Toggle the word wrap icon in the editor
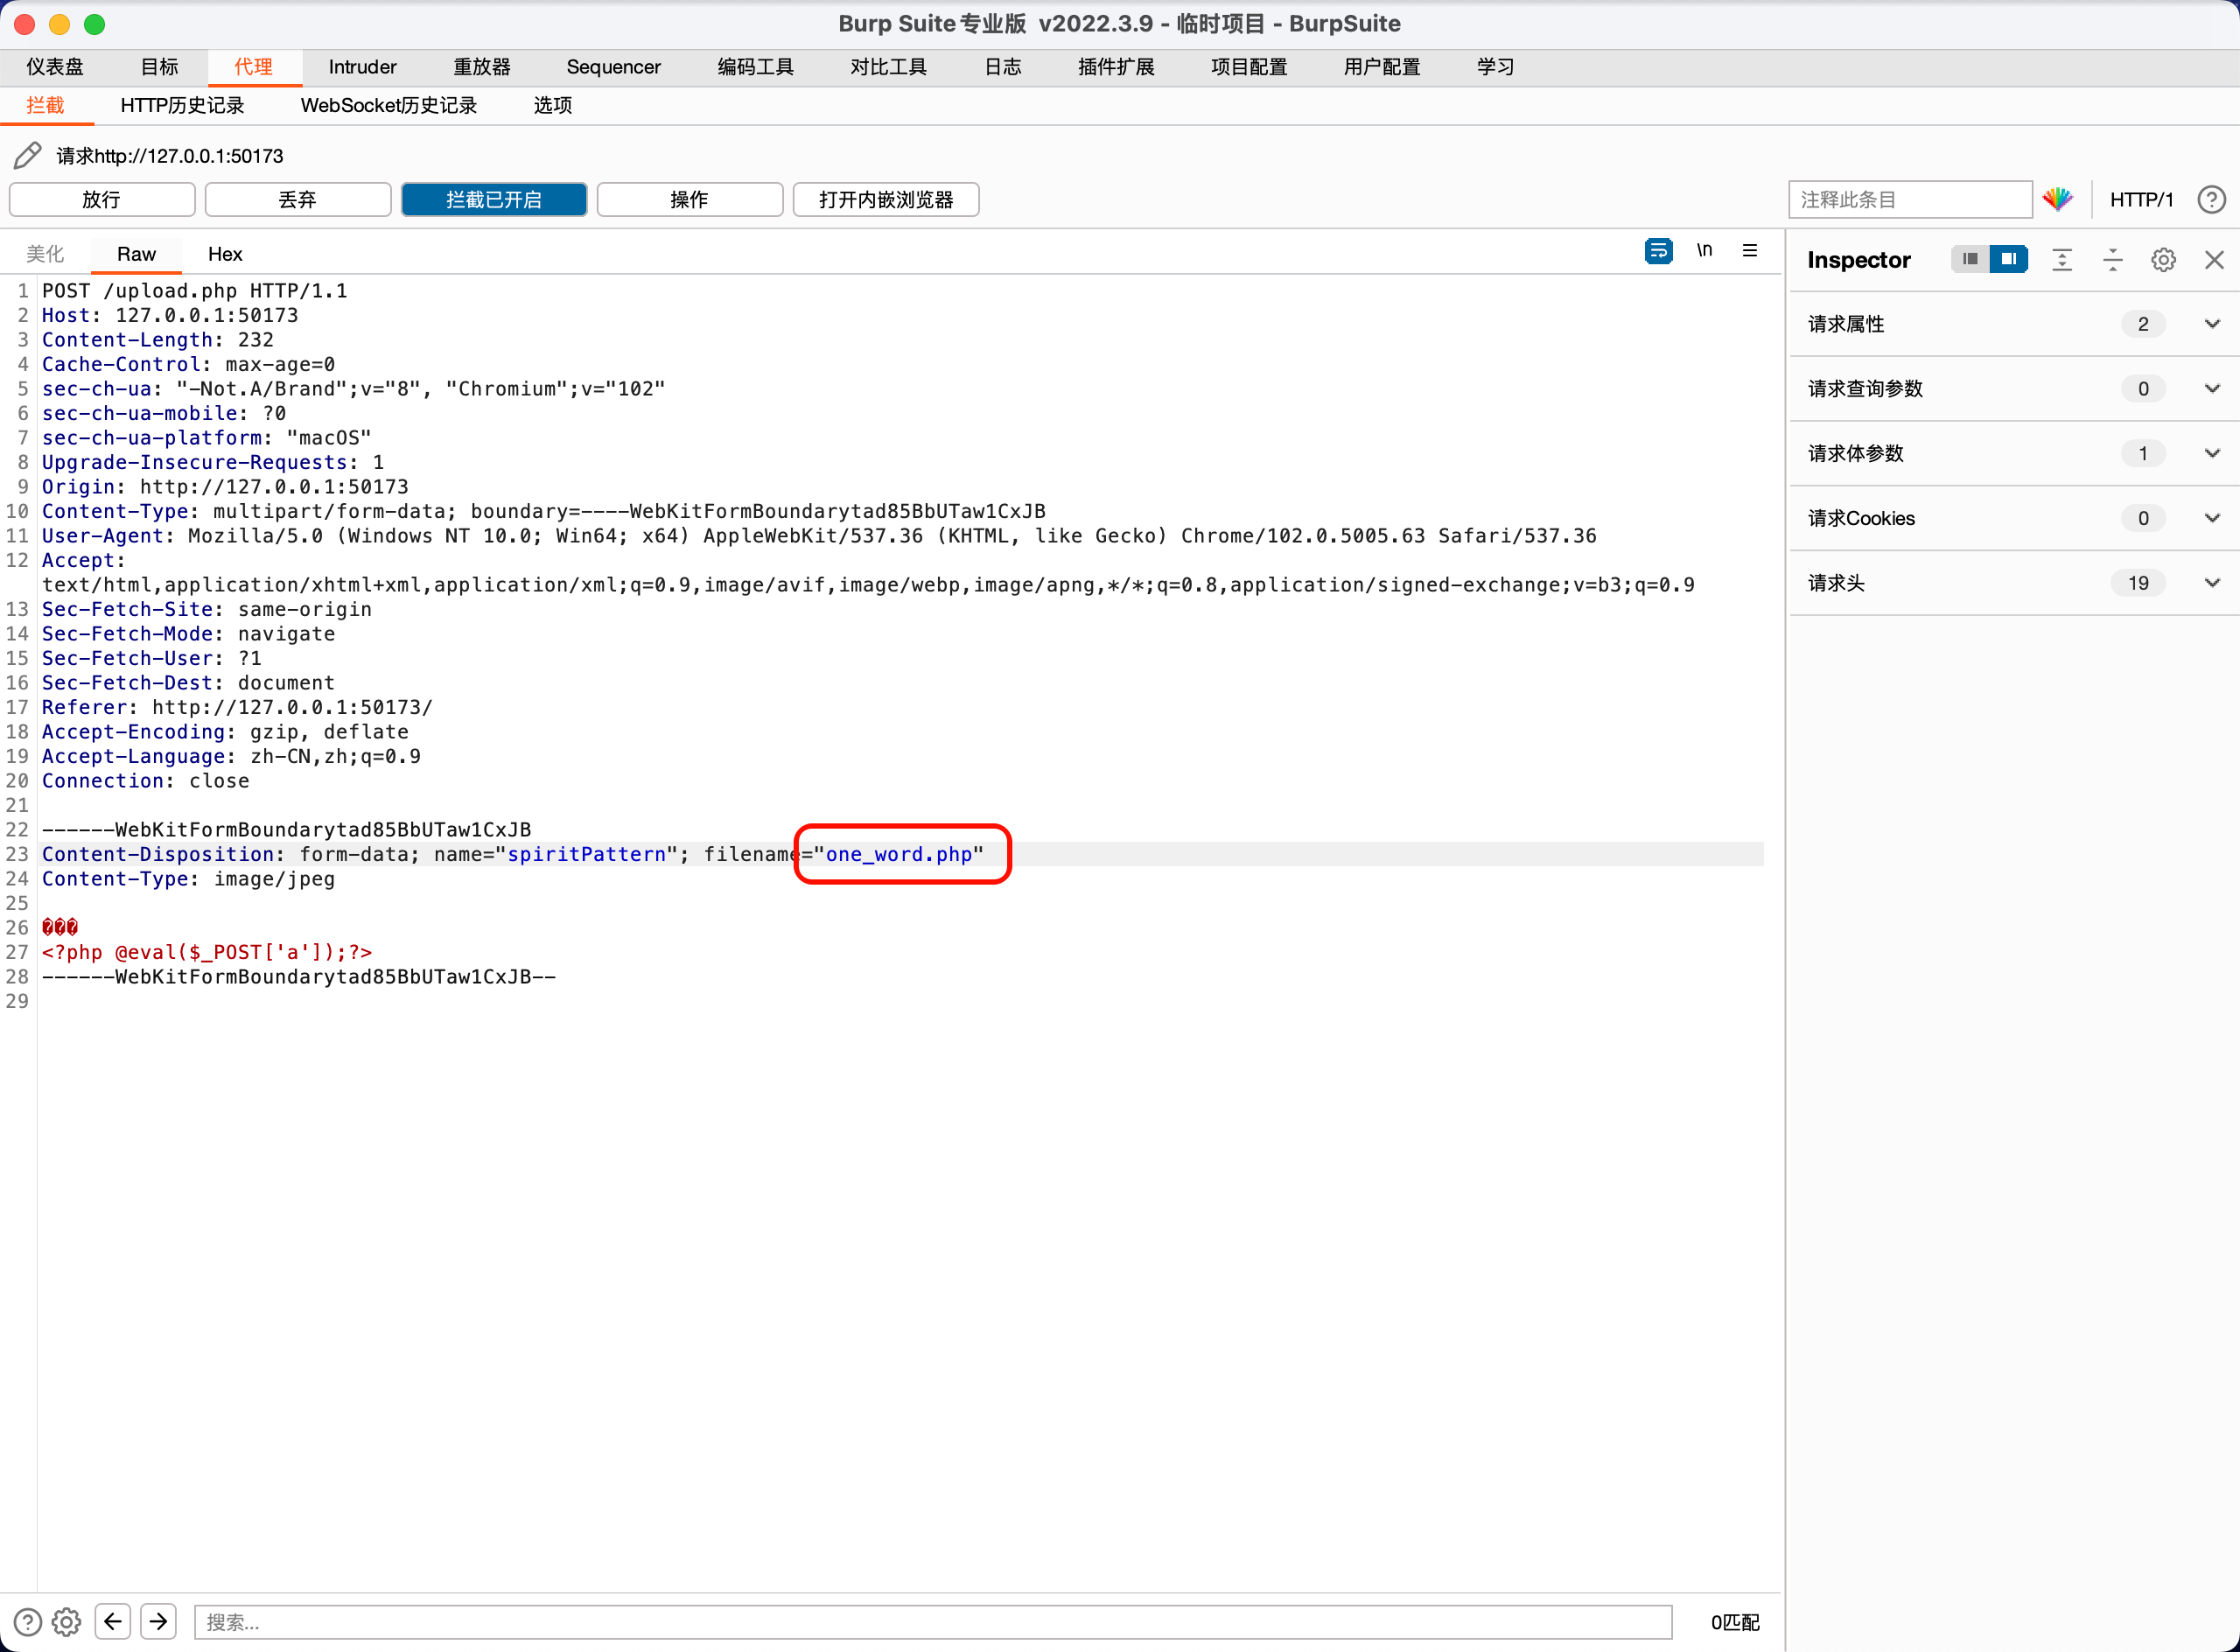This screenshot has width=2240, height=1652. coord(1658,250)
